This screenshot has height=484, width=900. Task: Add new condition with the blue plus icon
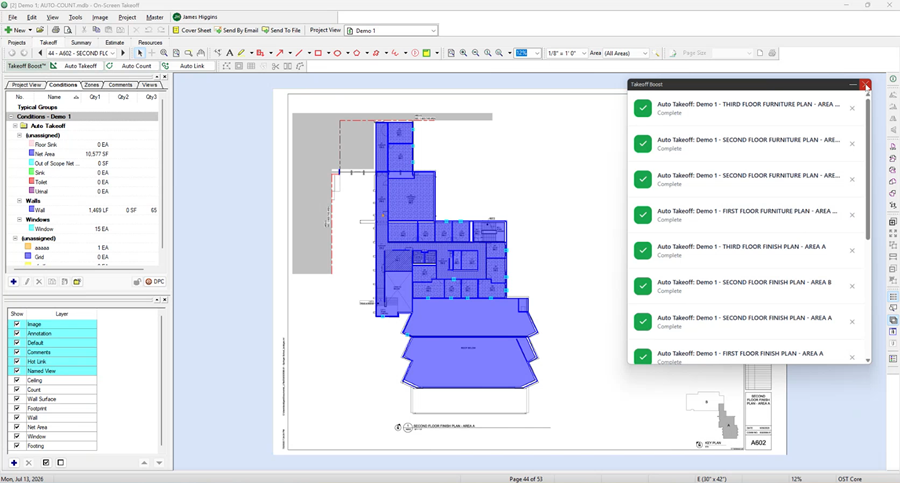14,282
